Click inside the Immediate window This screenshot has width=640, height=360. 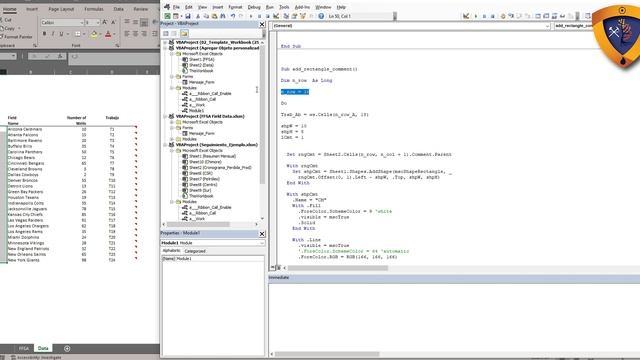coord(454,318)
